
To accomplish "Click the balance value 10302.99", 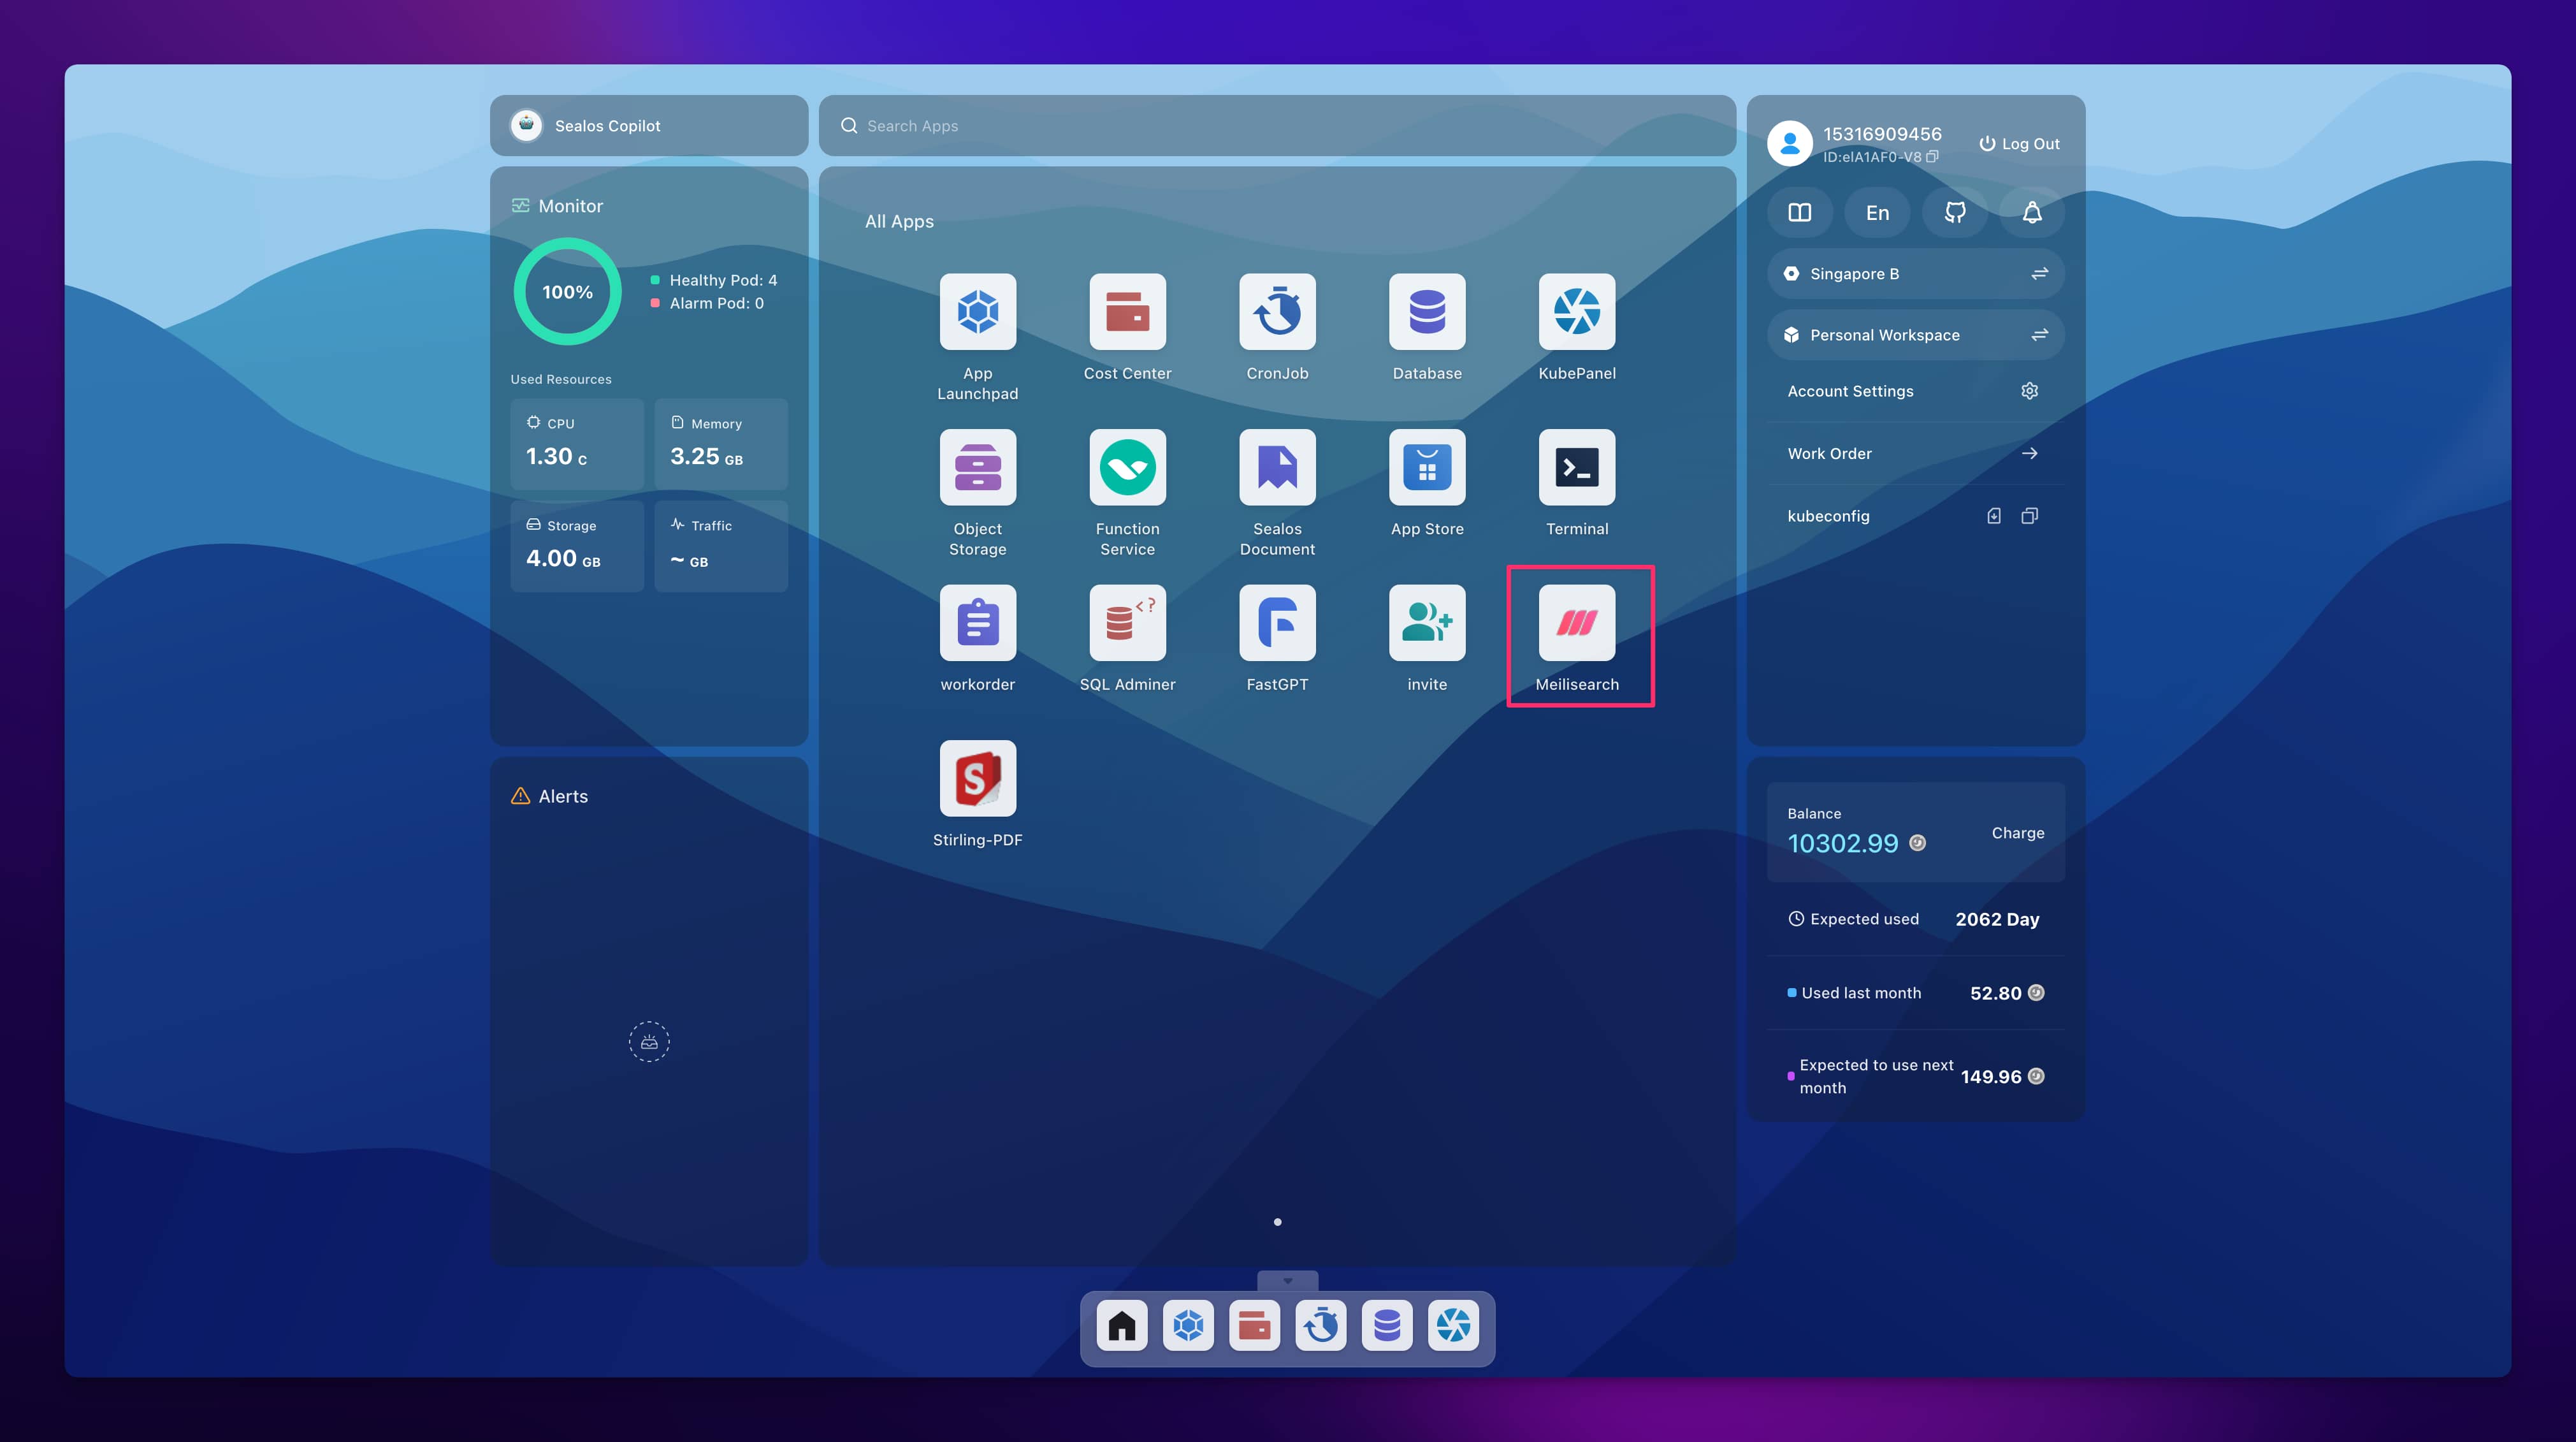I will click(1843, 844).
